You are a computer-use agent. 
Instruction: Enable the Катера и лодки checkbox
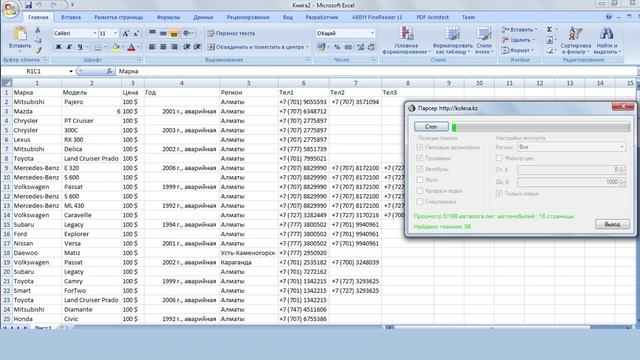[x=420, y=191]
